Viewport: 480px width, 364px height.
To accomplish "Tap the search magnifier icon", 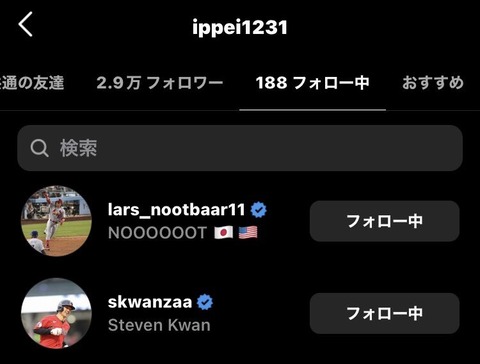I will 40,148.
